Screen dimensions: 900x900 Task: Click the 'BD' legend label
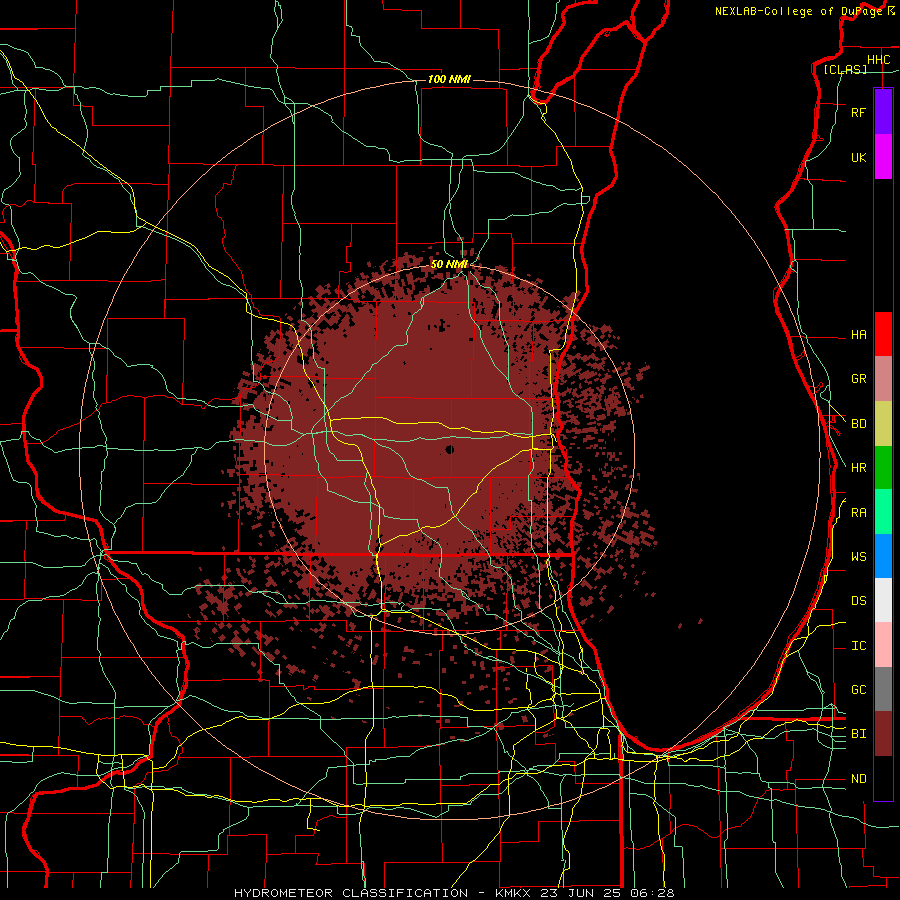(x=859, y=424)
